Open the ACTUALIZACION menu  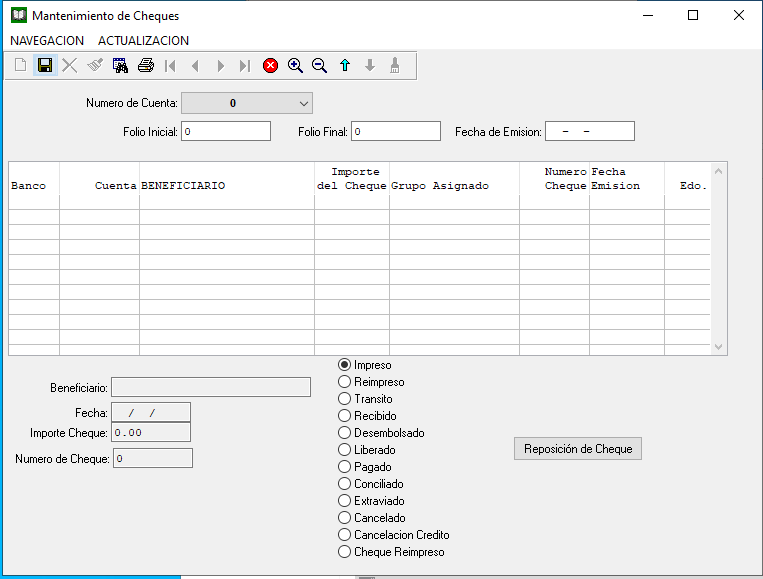143,41
